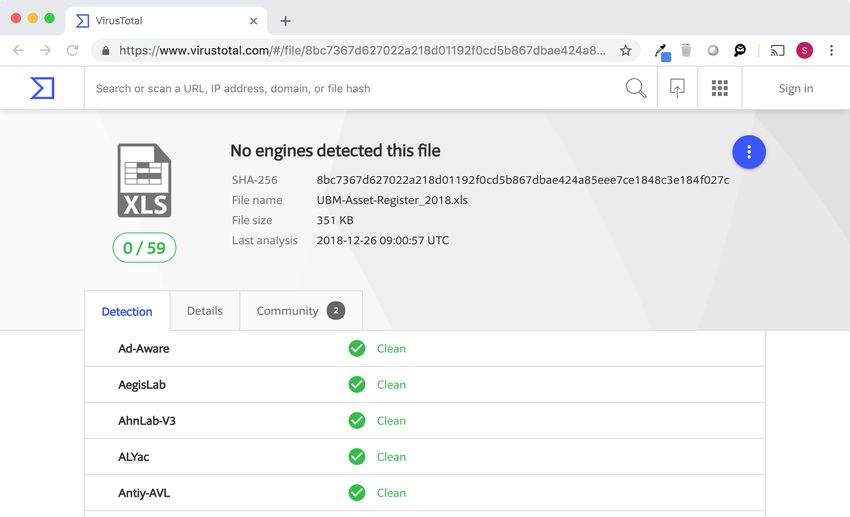Click the SHA-256 hash value
850x517 pixels.
point(523,180)
